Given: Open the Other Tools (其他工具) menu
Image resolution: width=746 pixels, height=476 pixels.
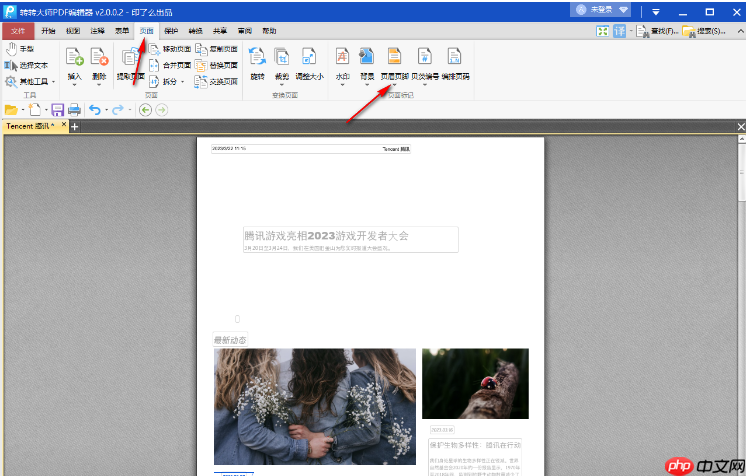Looking at the screenshot, I should (x=29, y=81).
